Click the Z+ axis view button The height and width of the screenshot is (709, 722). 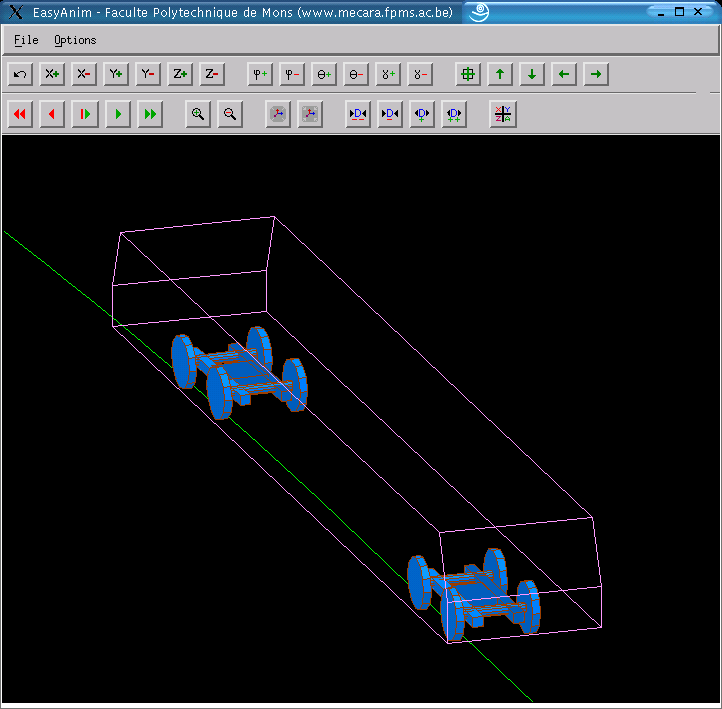tap(180, 74)
